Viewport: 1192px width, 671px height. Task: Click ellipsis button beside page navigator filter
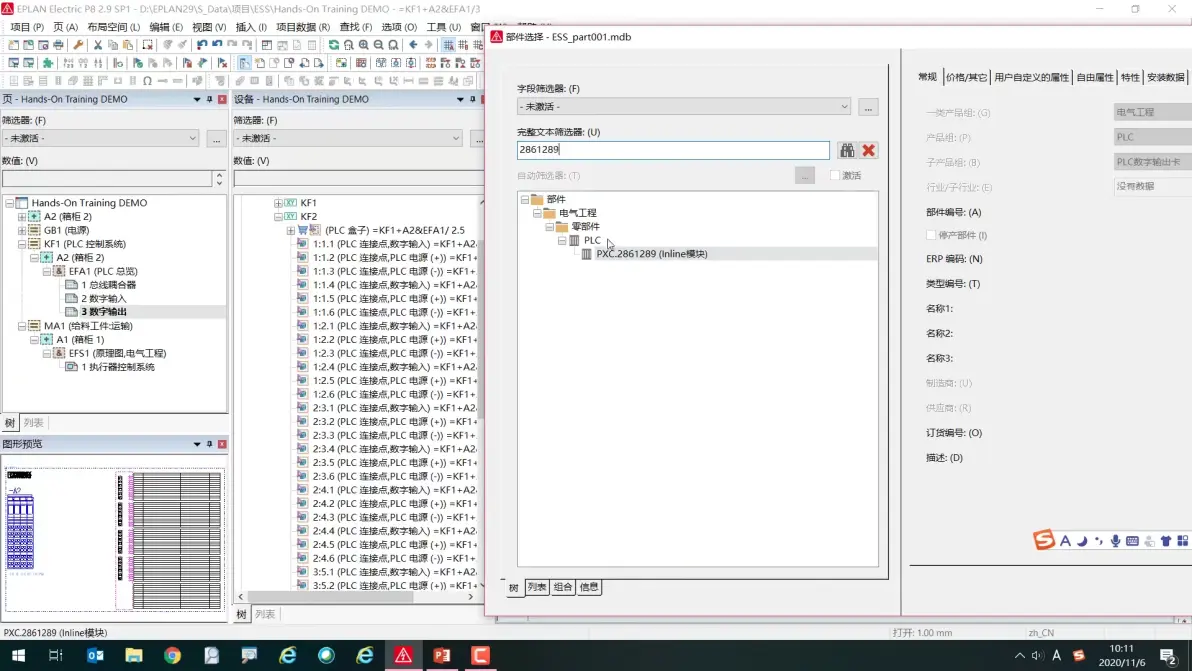217,138
